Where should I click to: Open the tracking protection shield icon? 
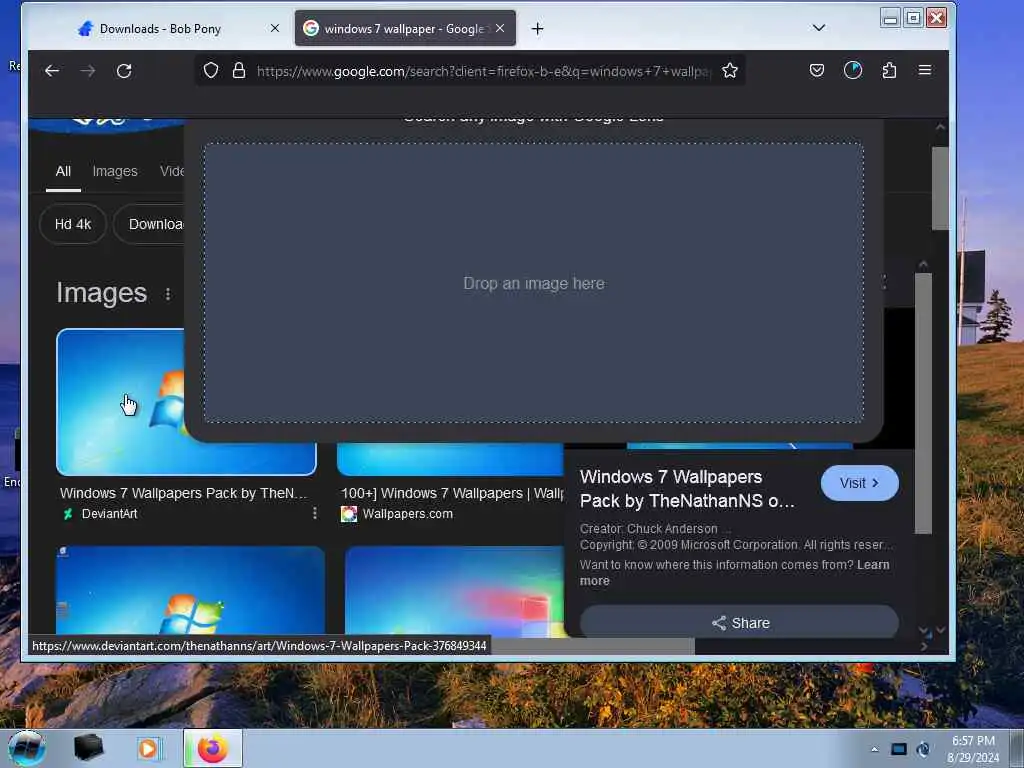point(211,71)
